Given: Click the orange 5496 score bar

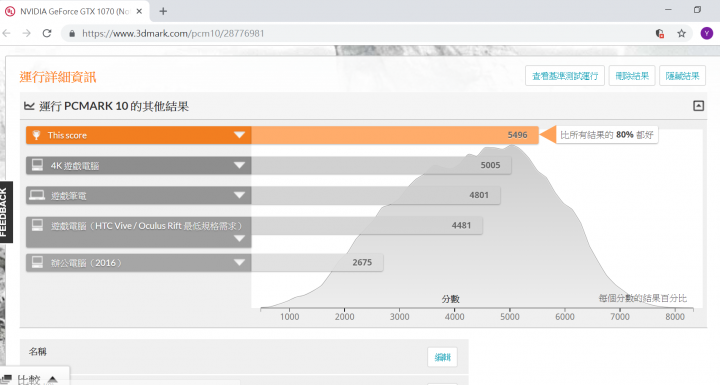Looking at the screenshot, I should [394, 135].
